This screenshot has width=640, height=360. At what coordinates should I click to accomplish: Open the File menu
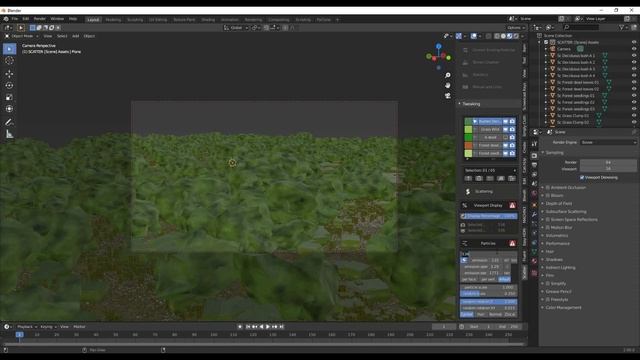pyautogui.click(x=15, y=19)
